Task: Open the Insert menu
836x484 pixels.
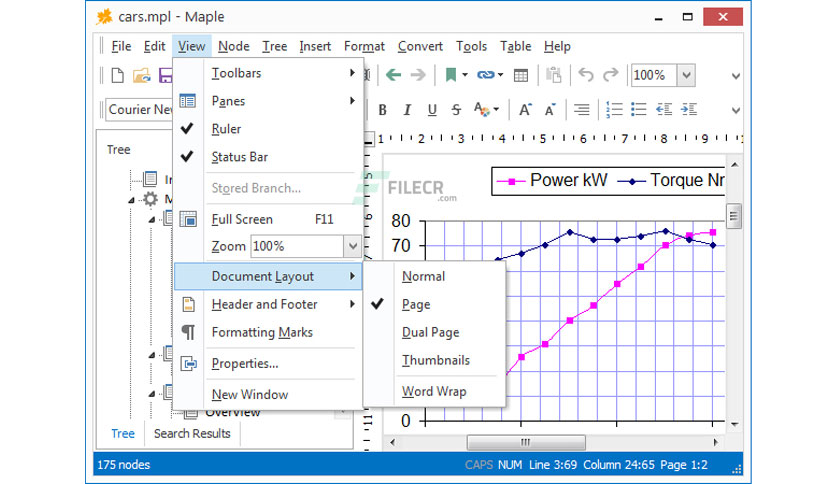Action: [315, 46]
